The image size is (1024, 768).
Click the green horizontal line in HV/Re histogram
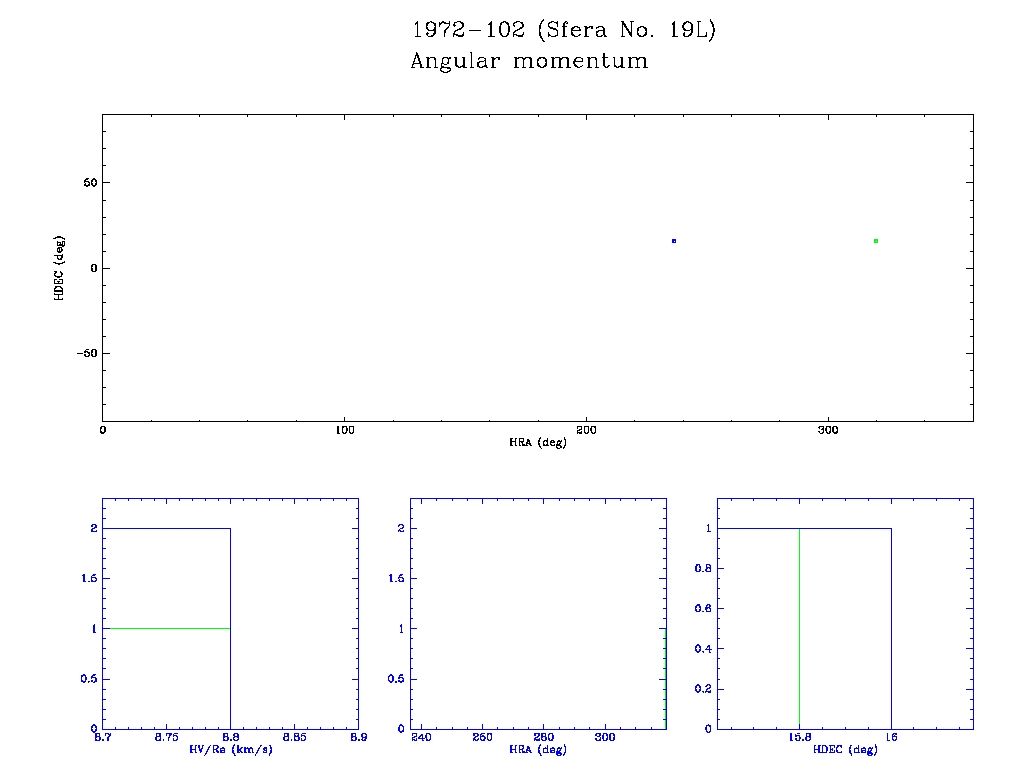click(x=166, y=628)
